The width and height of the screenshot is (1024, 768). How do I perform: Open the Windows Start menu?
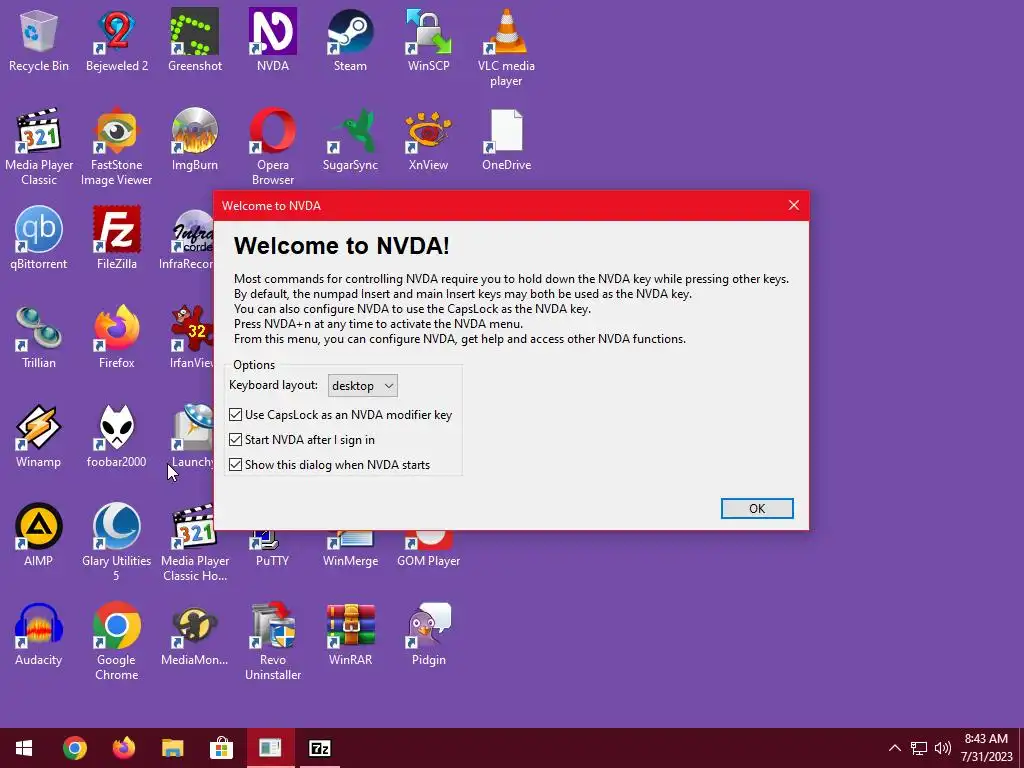tap(24, 748)
